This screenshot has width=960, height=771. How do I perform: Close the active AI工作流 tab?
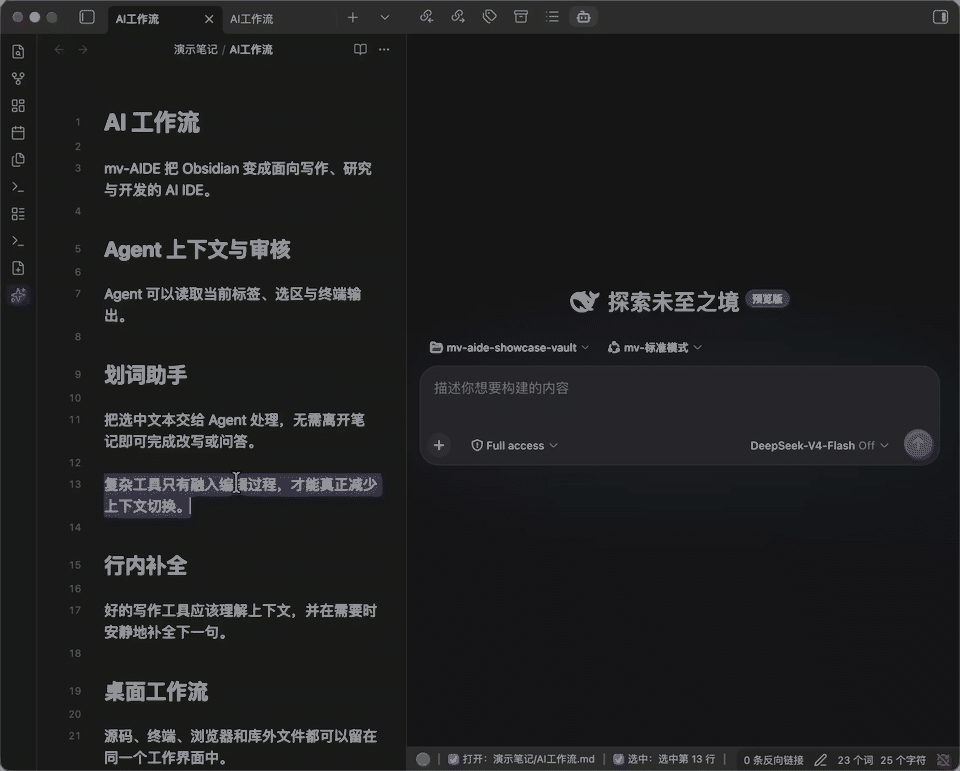click(x=209, y=19)
